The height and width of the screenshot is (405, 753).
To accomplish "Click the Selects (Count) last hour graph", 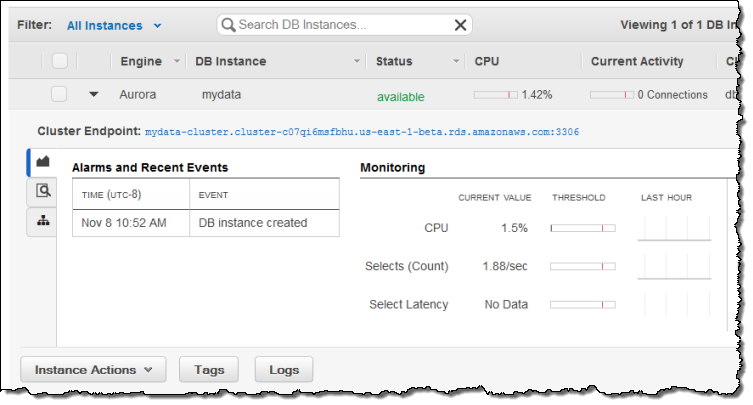I will [674, 266].
